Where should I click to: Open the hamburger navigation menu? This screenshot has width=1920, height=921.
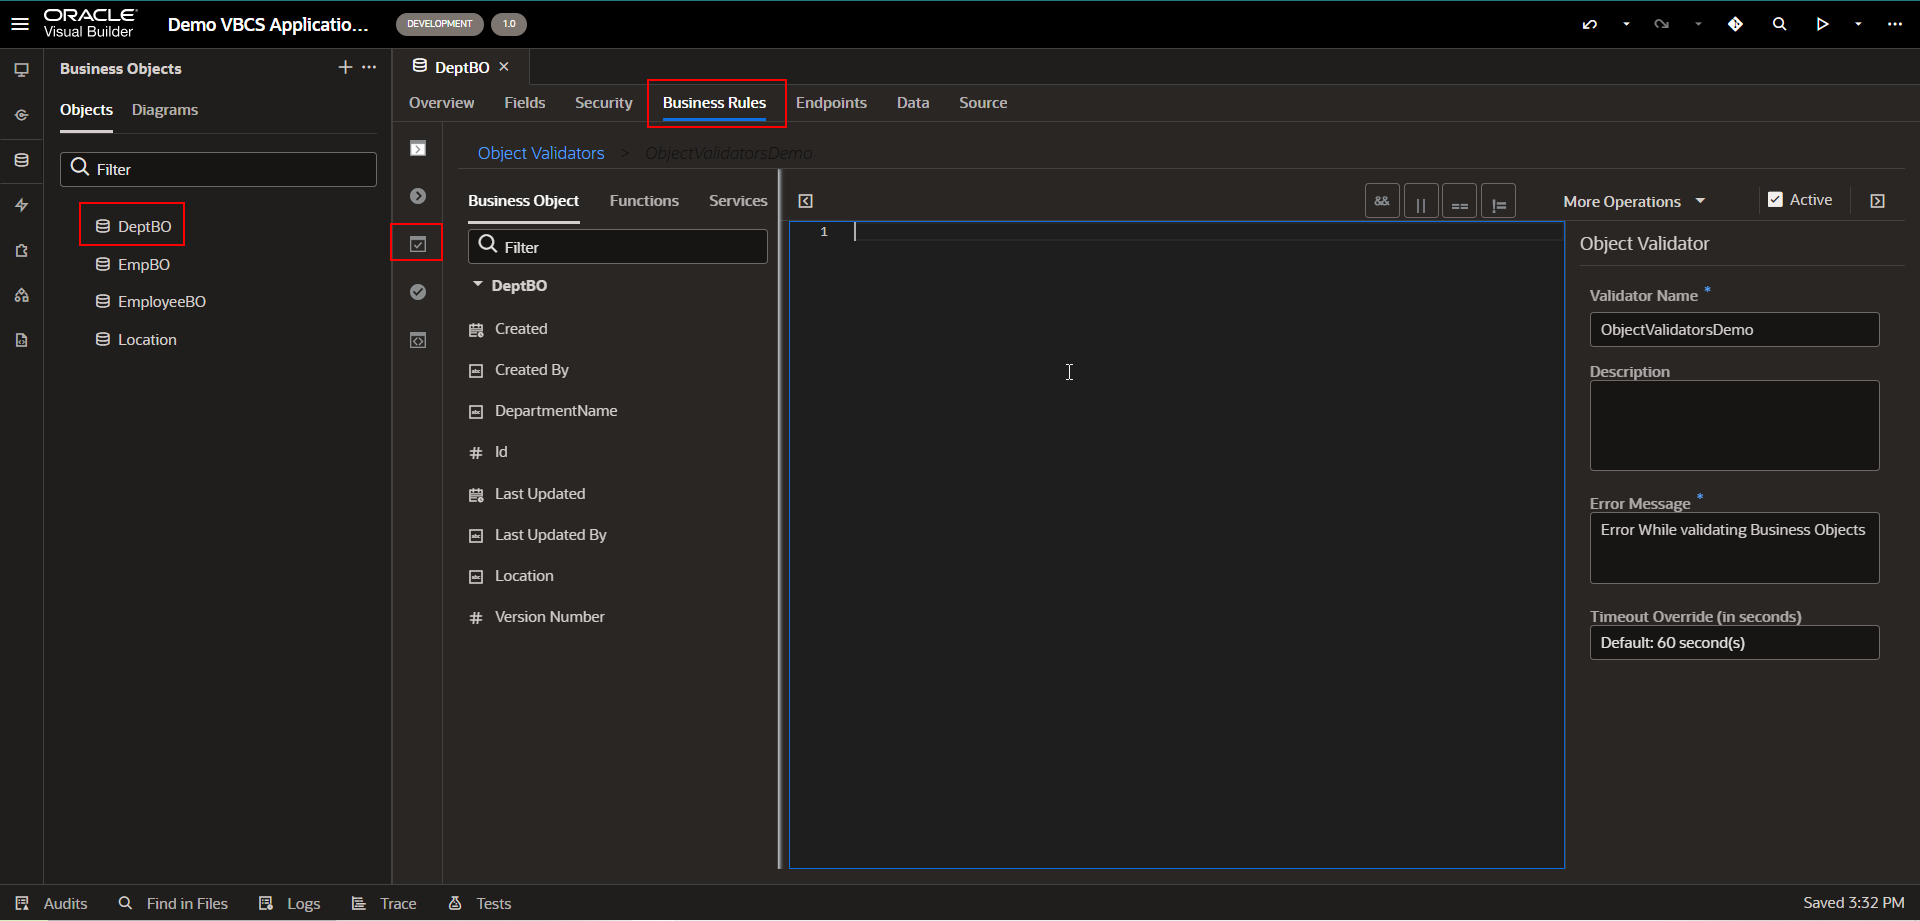coord(20,23)
